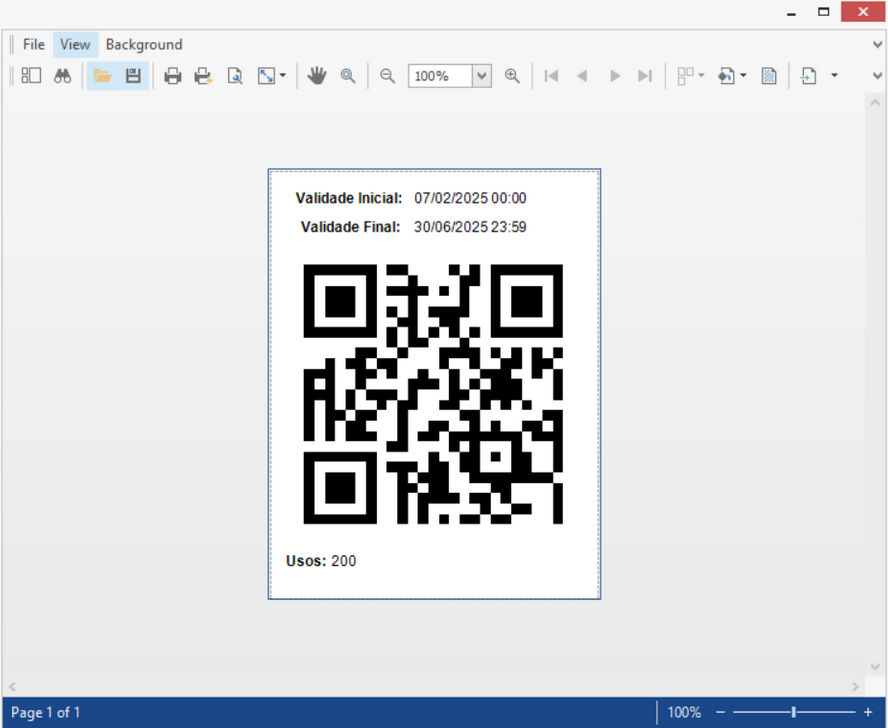Open the File menu
Screen dimensions: 888x728
pyautogui.click(x=34, y=44)
